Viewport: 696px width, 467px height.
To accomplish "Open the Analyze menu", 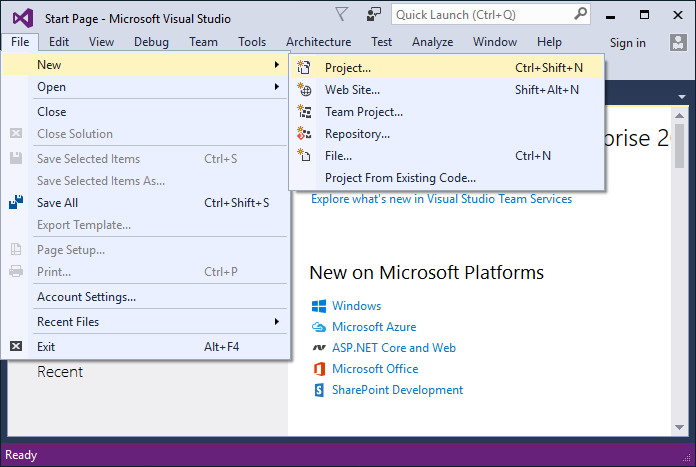I will pos(432,42).
